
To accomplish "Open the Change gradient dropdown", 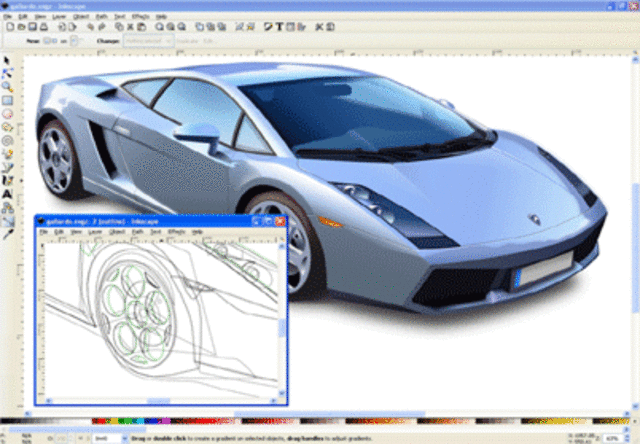I will [x=149, y=41].
